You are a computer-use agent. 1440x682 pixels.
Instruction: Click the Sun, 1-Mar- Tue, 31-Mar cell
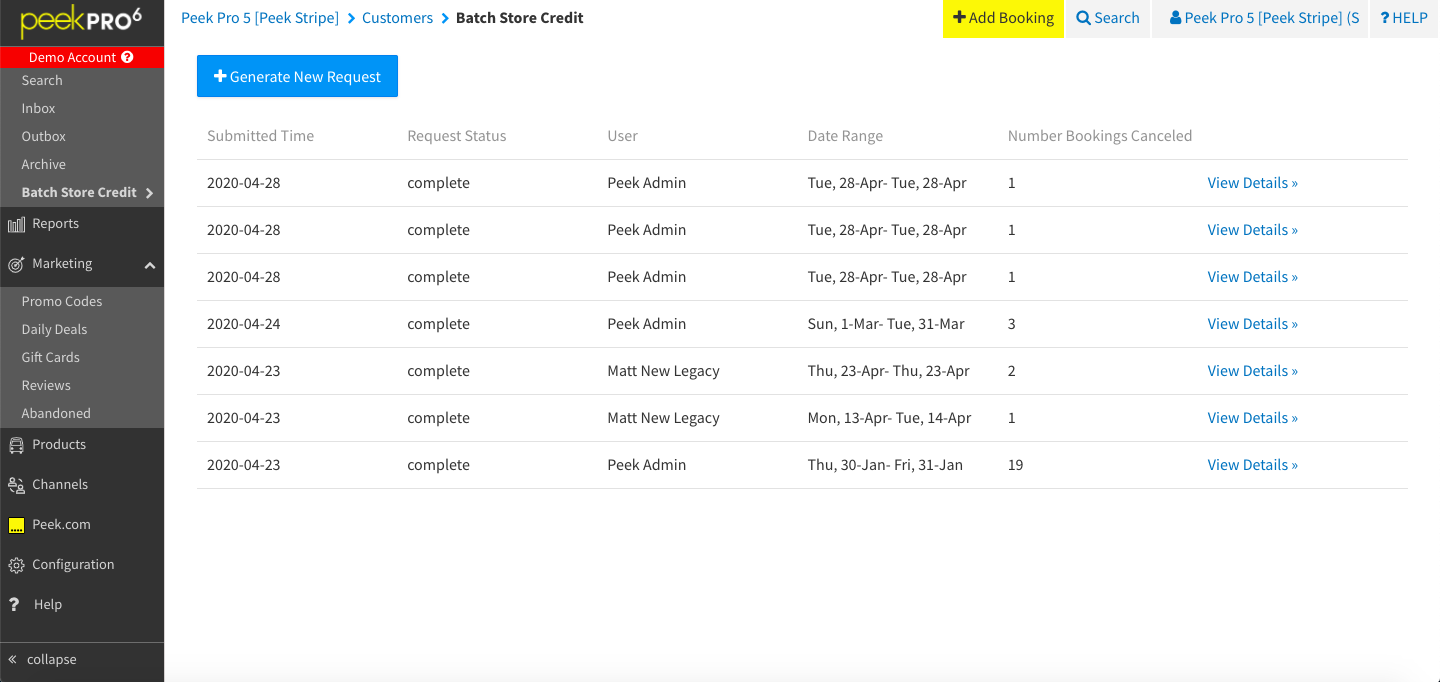point(888,324)
